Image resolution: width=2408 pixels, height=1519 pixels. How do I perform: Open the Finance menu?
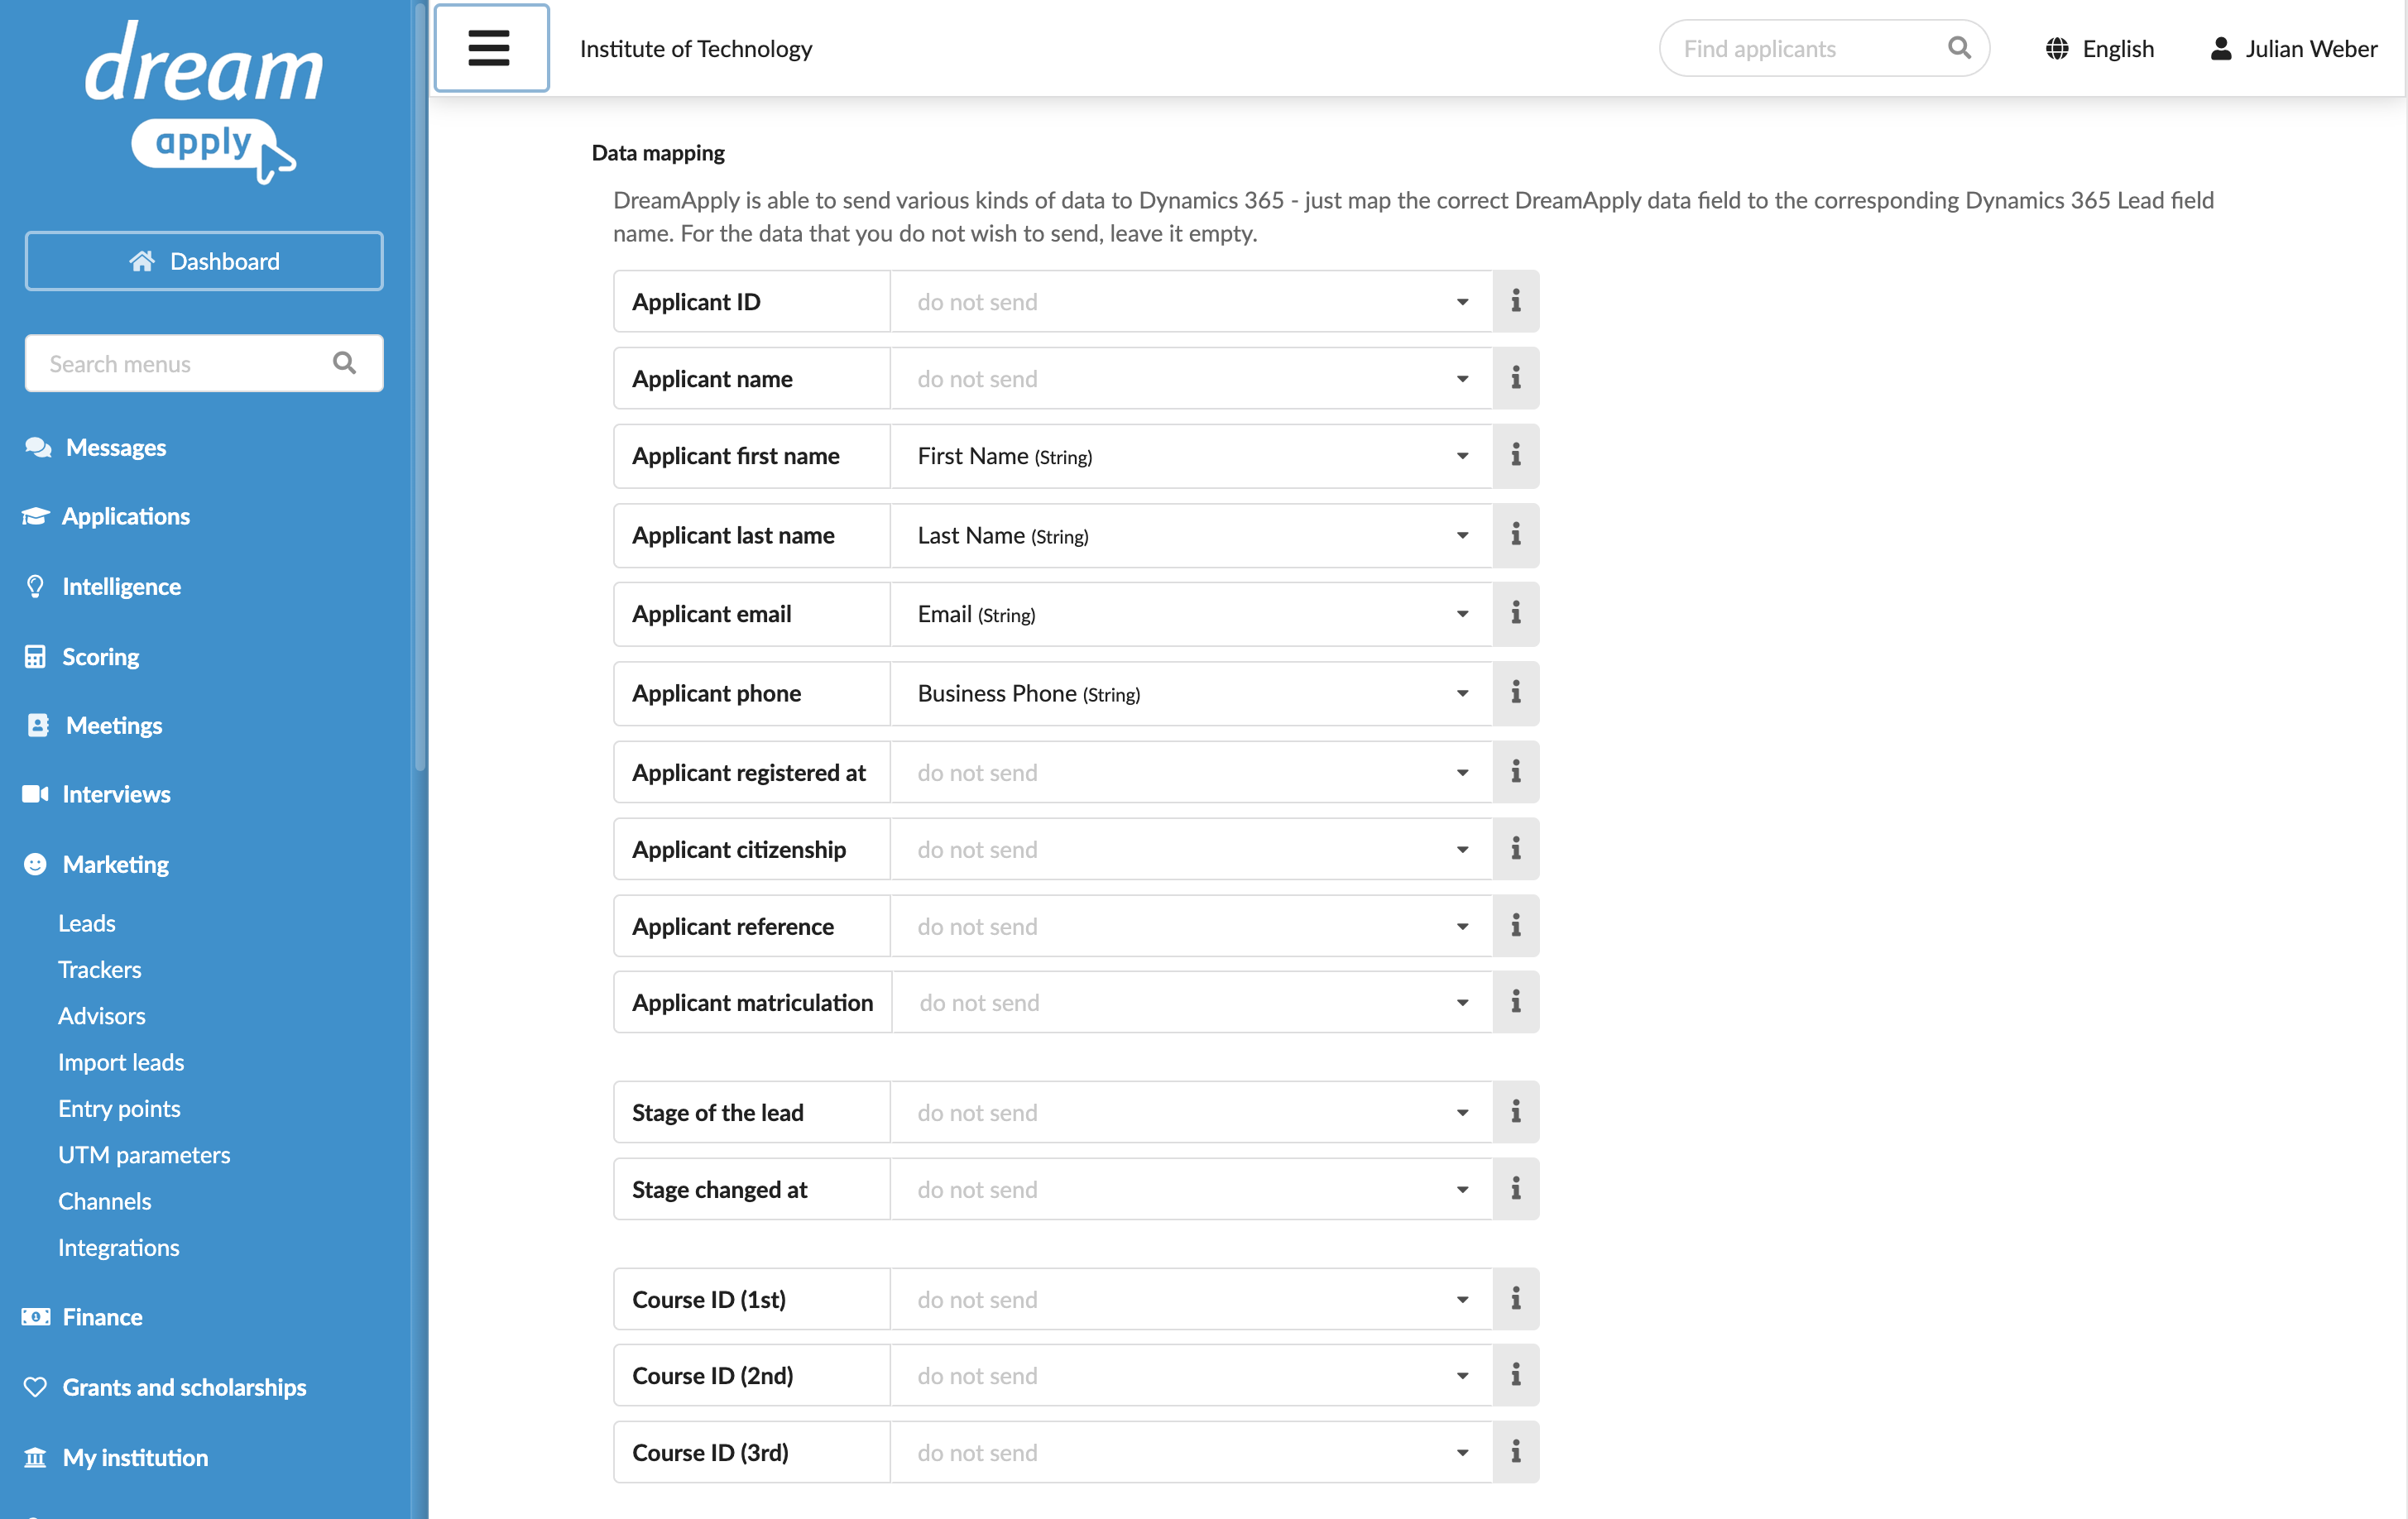click(x=83, y=1317)
